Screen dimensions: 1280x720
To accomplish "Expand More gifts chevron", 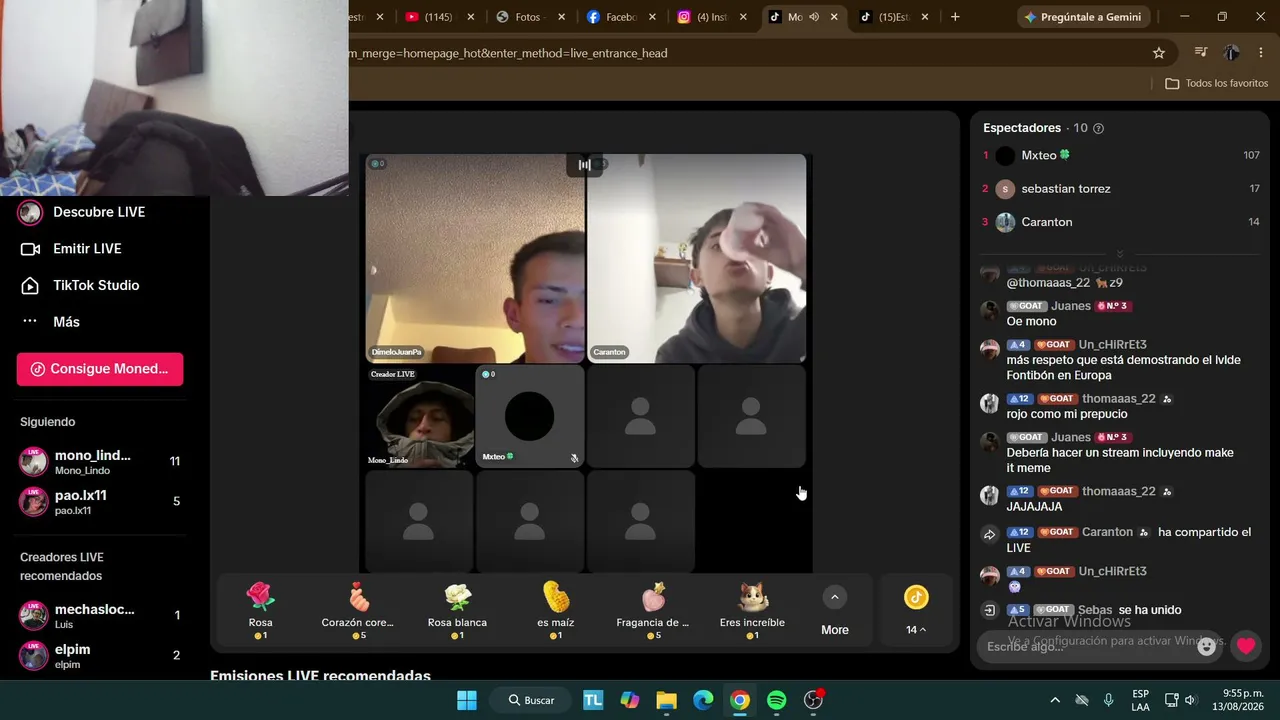I will (835, 598).
